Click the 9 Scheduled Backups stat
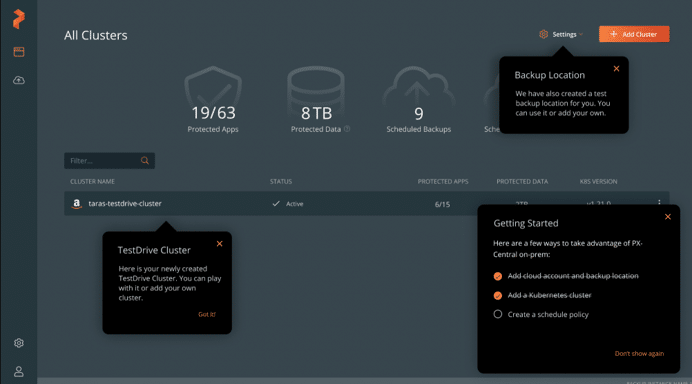 click(418, 114)
